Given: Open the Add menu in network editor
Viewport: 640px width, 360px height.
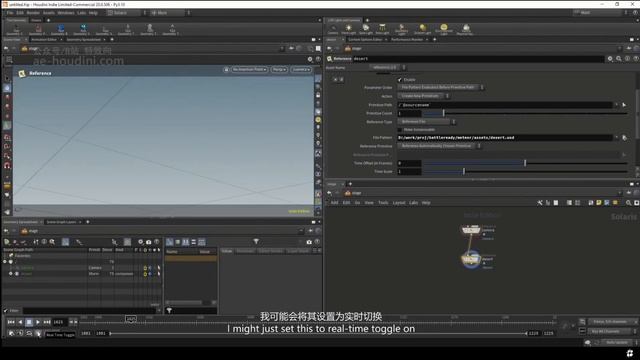Looking at the screenshot, I should point(334,203).
